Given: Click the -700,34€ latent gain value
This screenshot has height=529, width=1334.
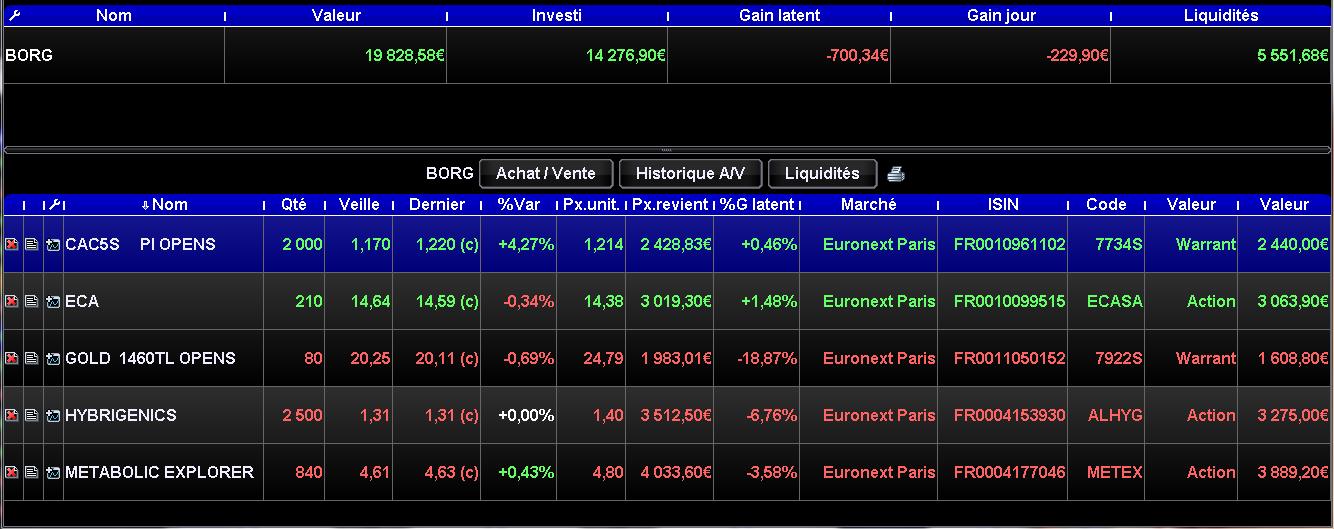Looking at the screenshot, I should pyautogui.click(x=857, y=56).
